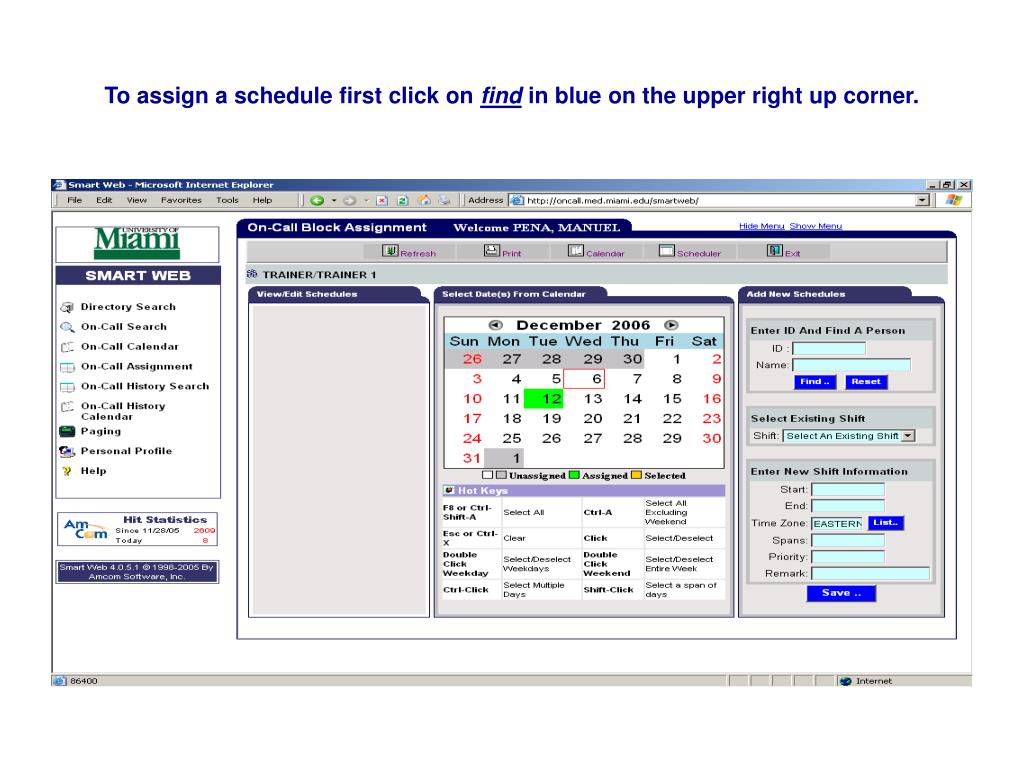
Task: Expand the browser address bar dropdown
Action: [922, 200]
